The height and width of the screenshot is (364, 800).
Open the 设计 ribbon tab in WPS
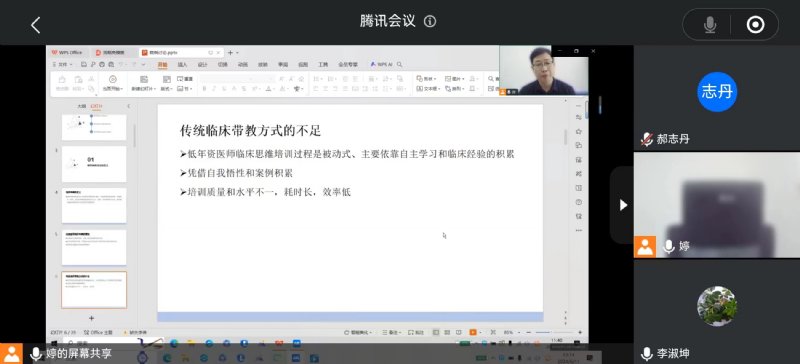tap(203, 65)
